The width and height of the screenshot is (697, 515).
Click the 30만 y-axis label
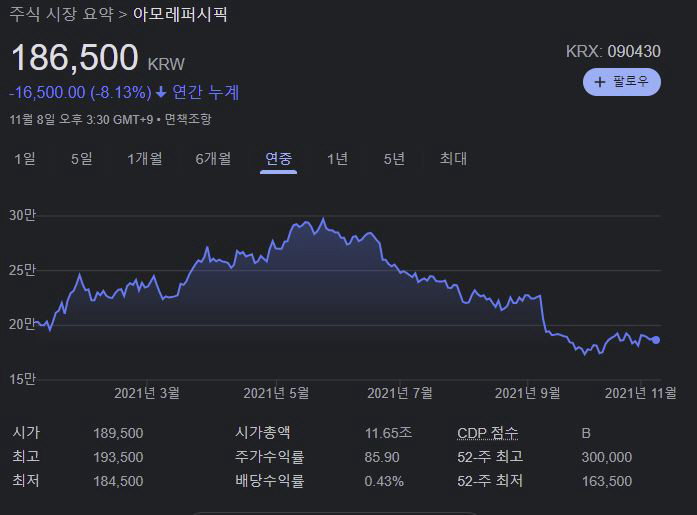pyautogui.click(x=22, y=216)
